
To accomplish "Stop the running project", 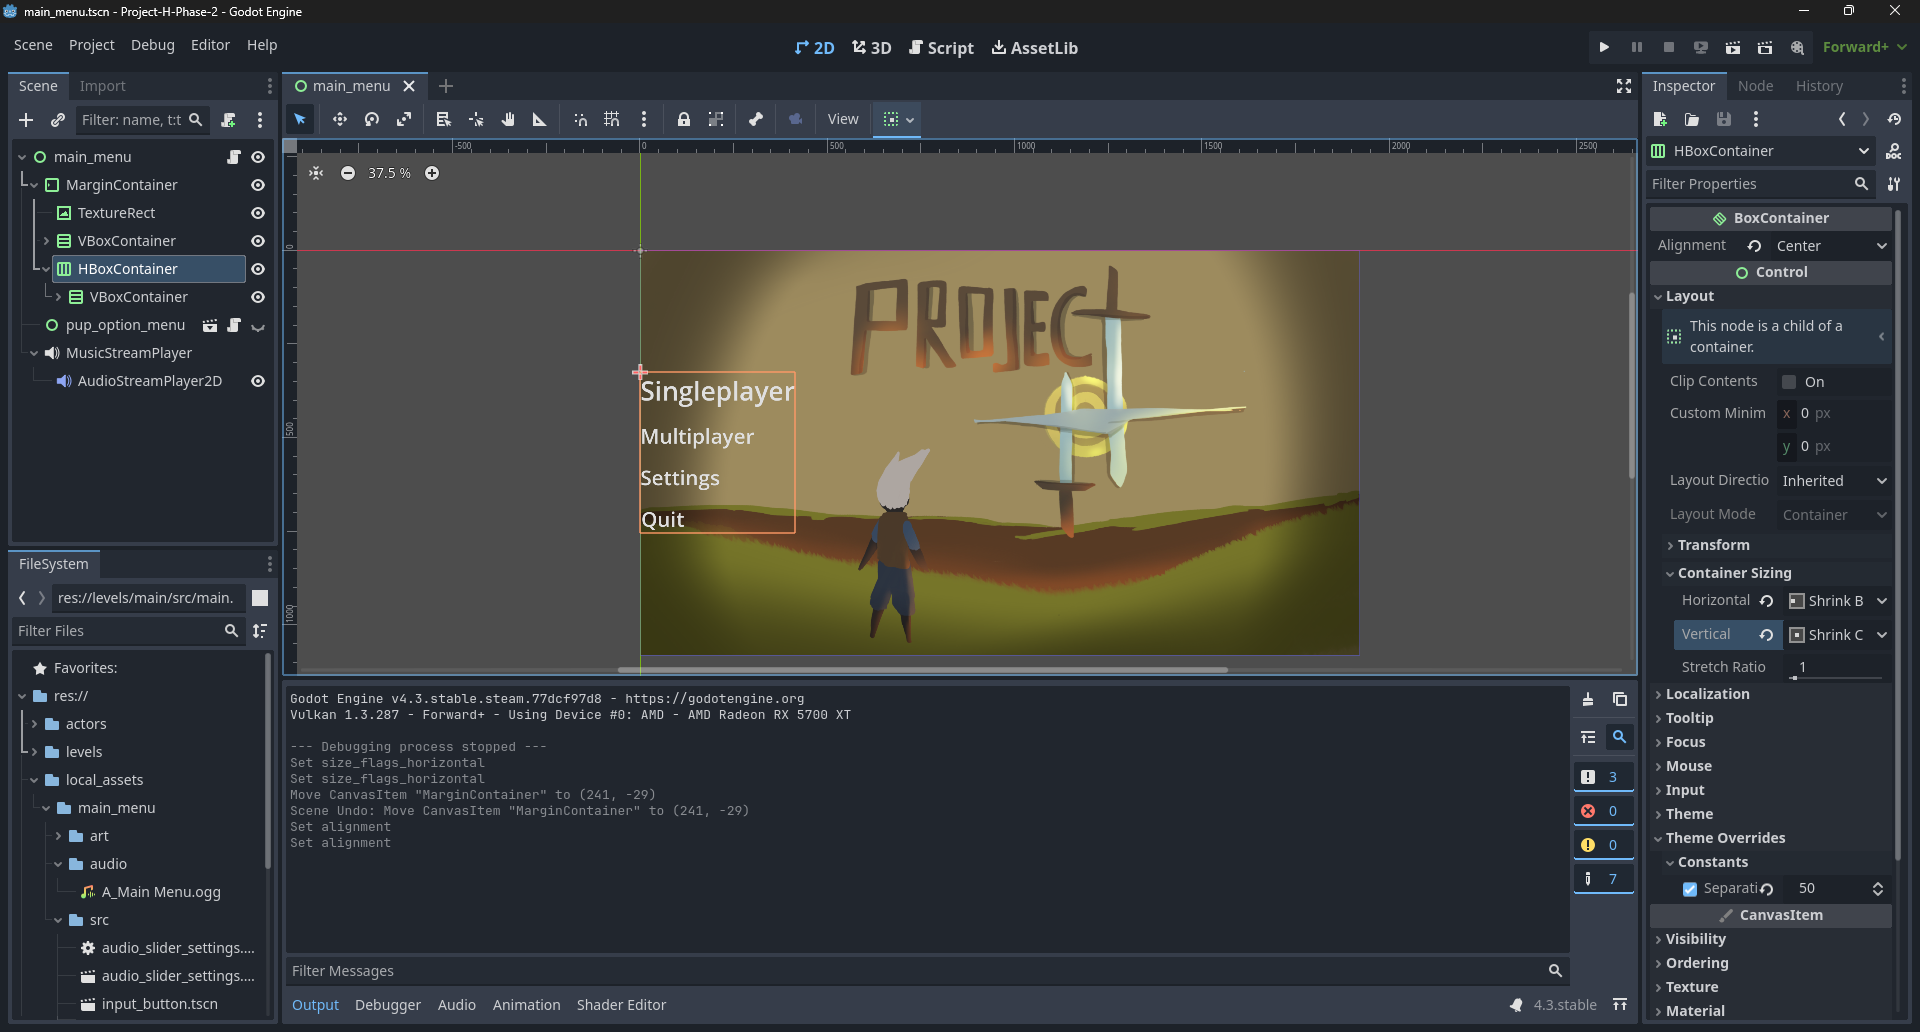I will click(1669, 47).
